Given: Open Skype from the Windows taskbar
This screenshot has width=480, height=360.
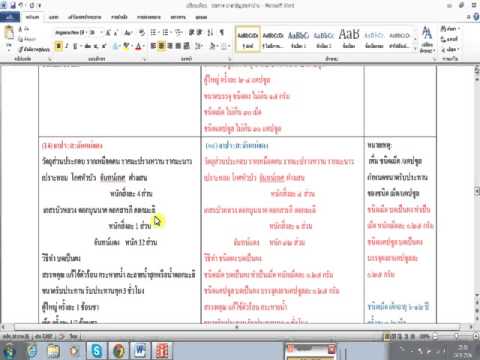Looking at the screenshot, I should [97, 350].
